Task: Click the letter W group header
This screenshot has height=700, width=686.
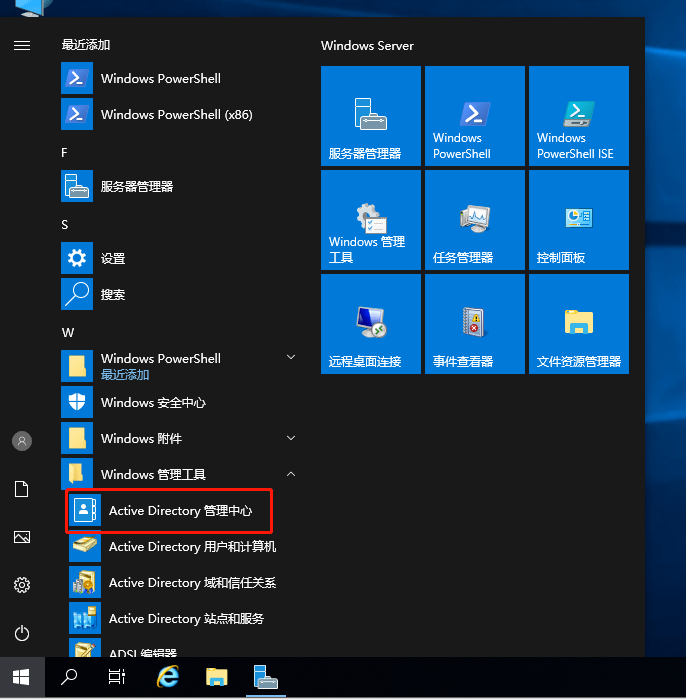Action: 68,333
